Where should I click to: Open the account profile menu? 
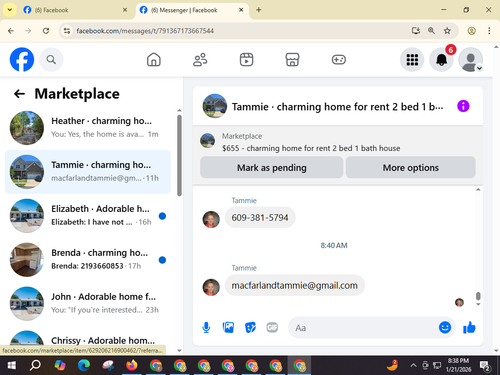471,60
